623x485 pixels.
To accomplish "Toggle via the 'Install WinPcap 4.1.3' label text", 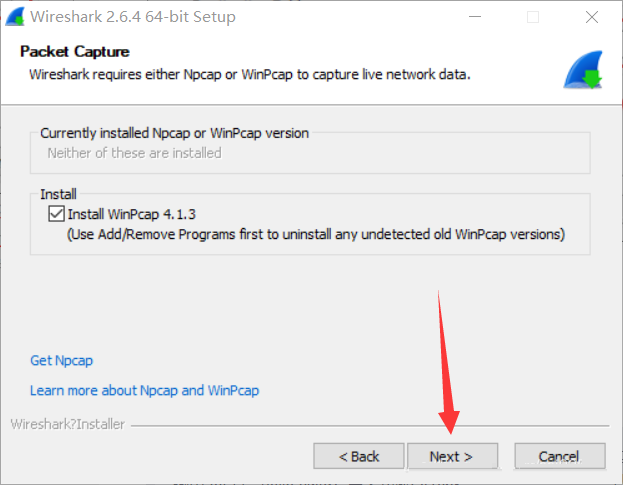I will click(x=132, y=214).
